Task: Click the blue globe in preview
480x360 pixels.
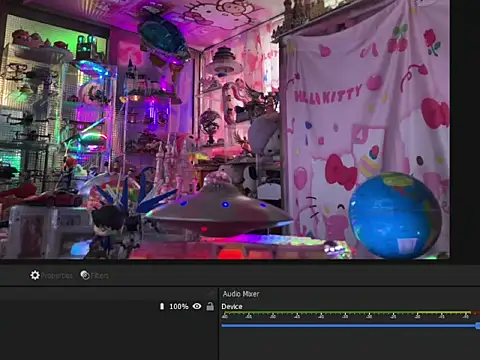Action: [x=395, y=215]
